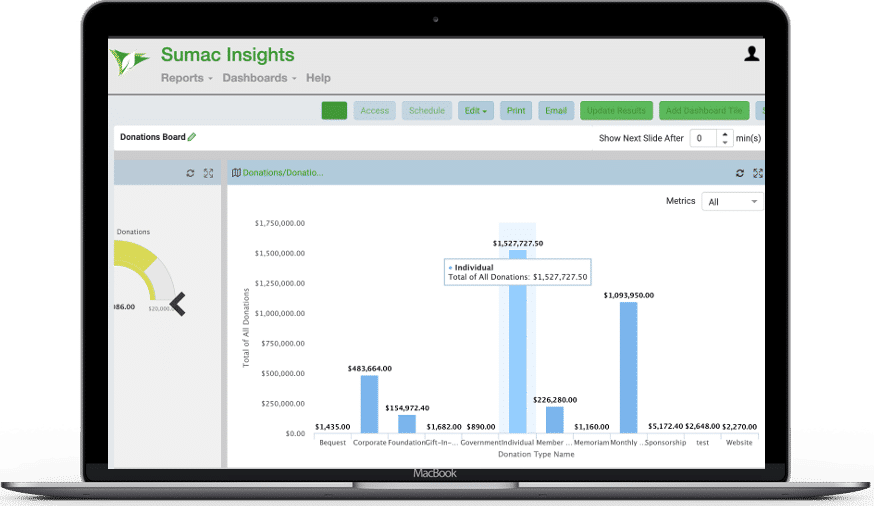Click the Print button

pyautogui.click(x=516, y=110)
